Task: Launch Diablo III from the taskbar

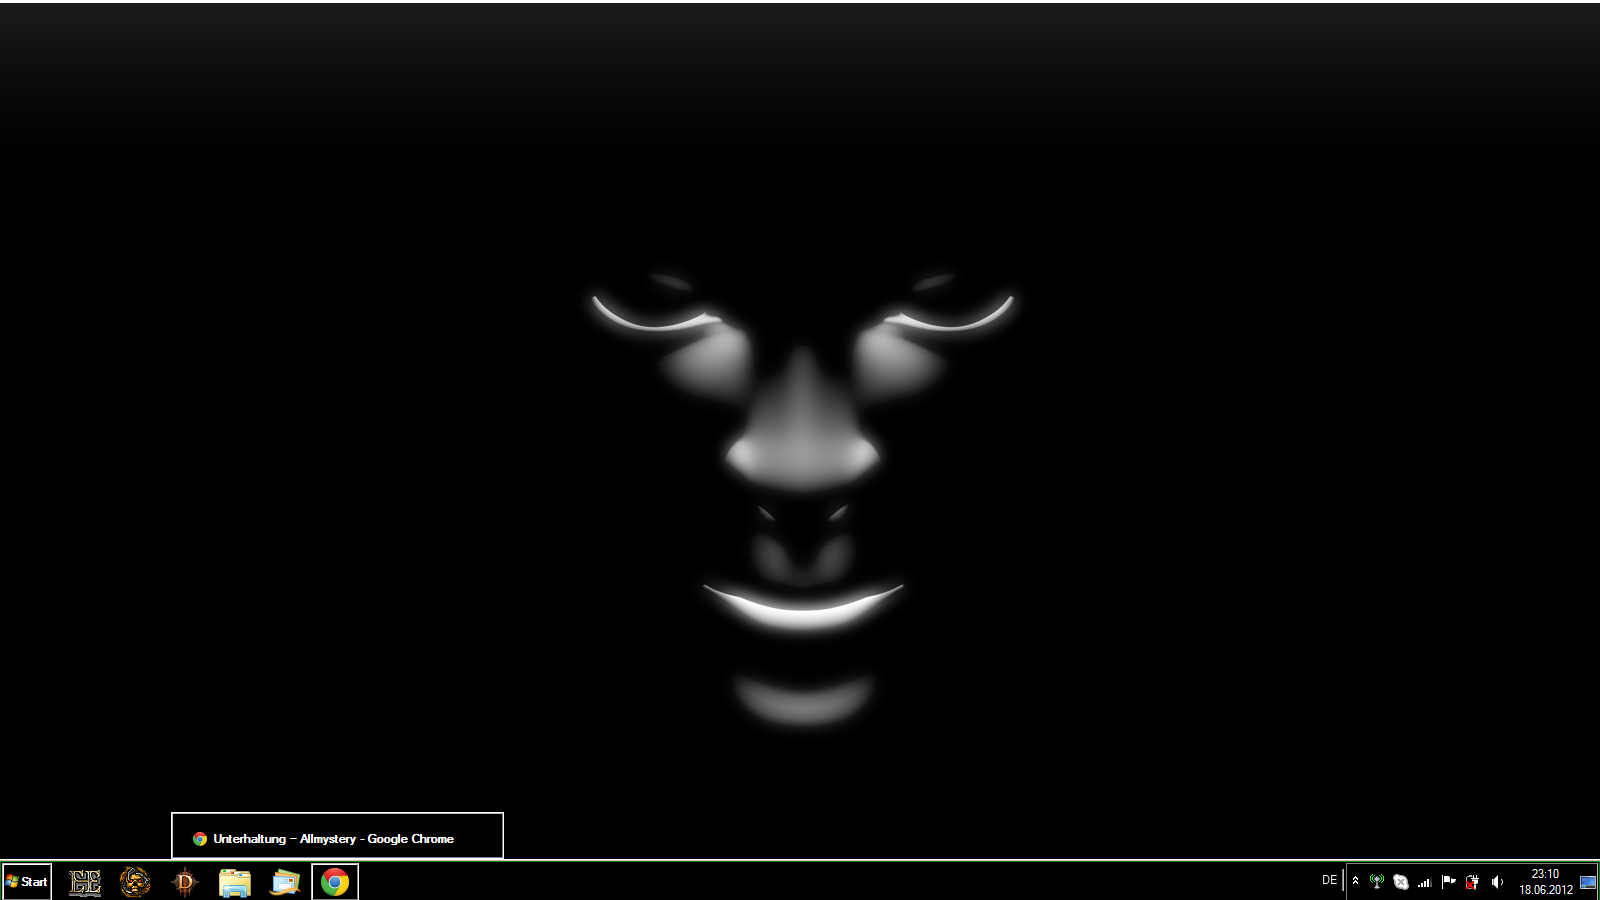Action: (185, 882)
